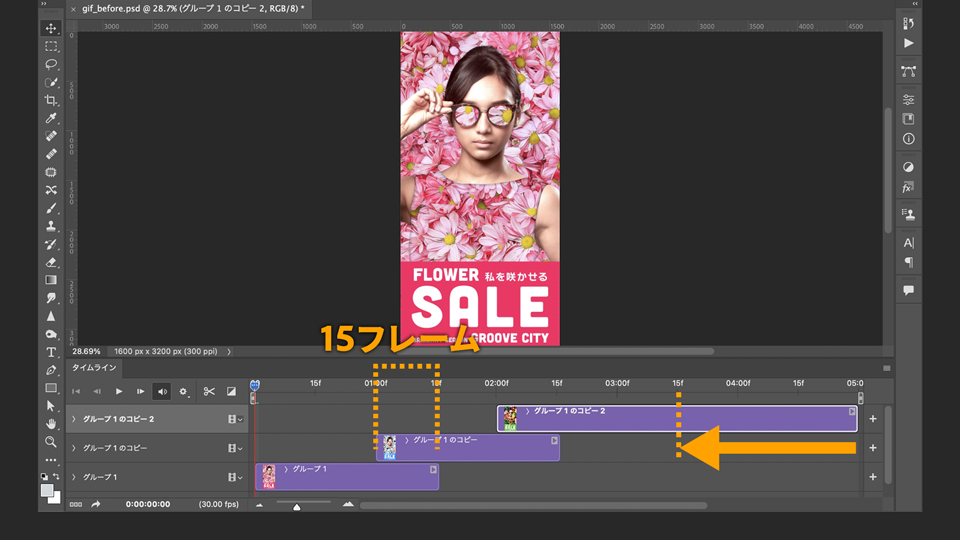Open the Paragraph panel icon
The width and height of the screenshot is (960, 540).
[909, 263]
